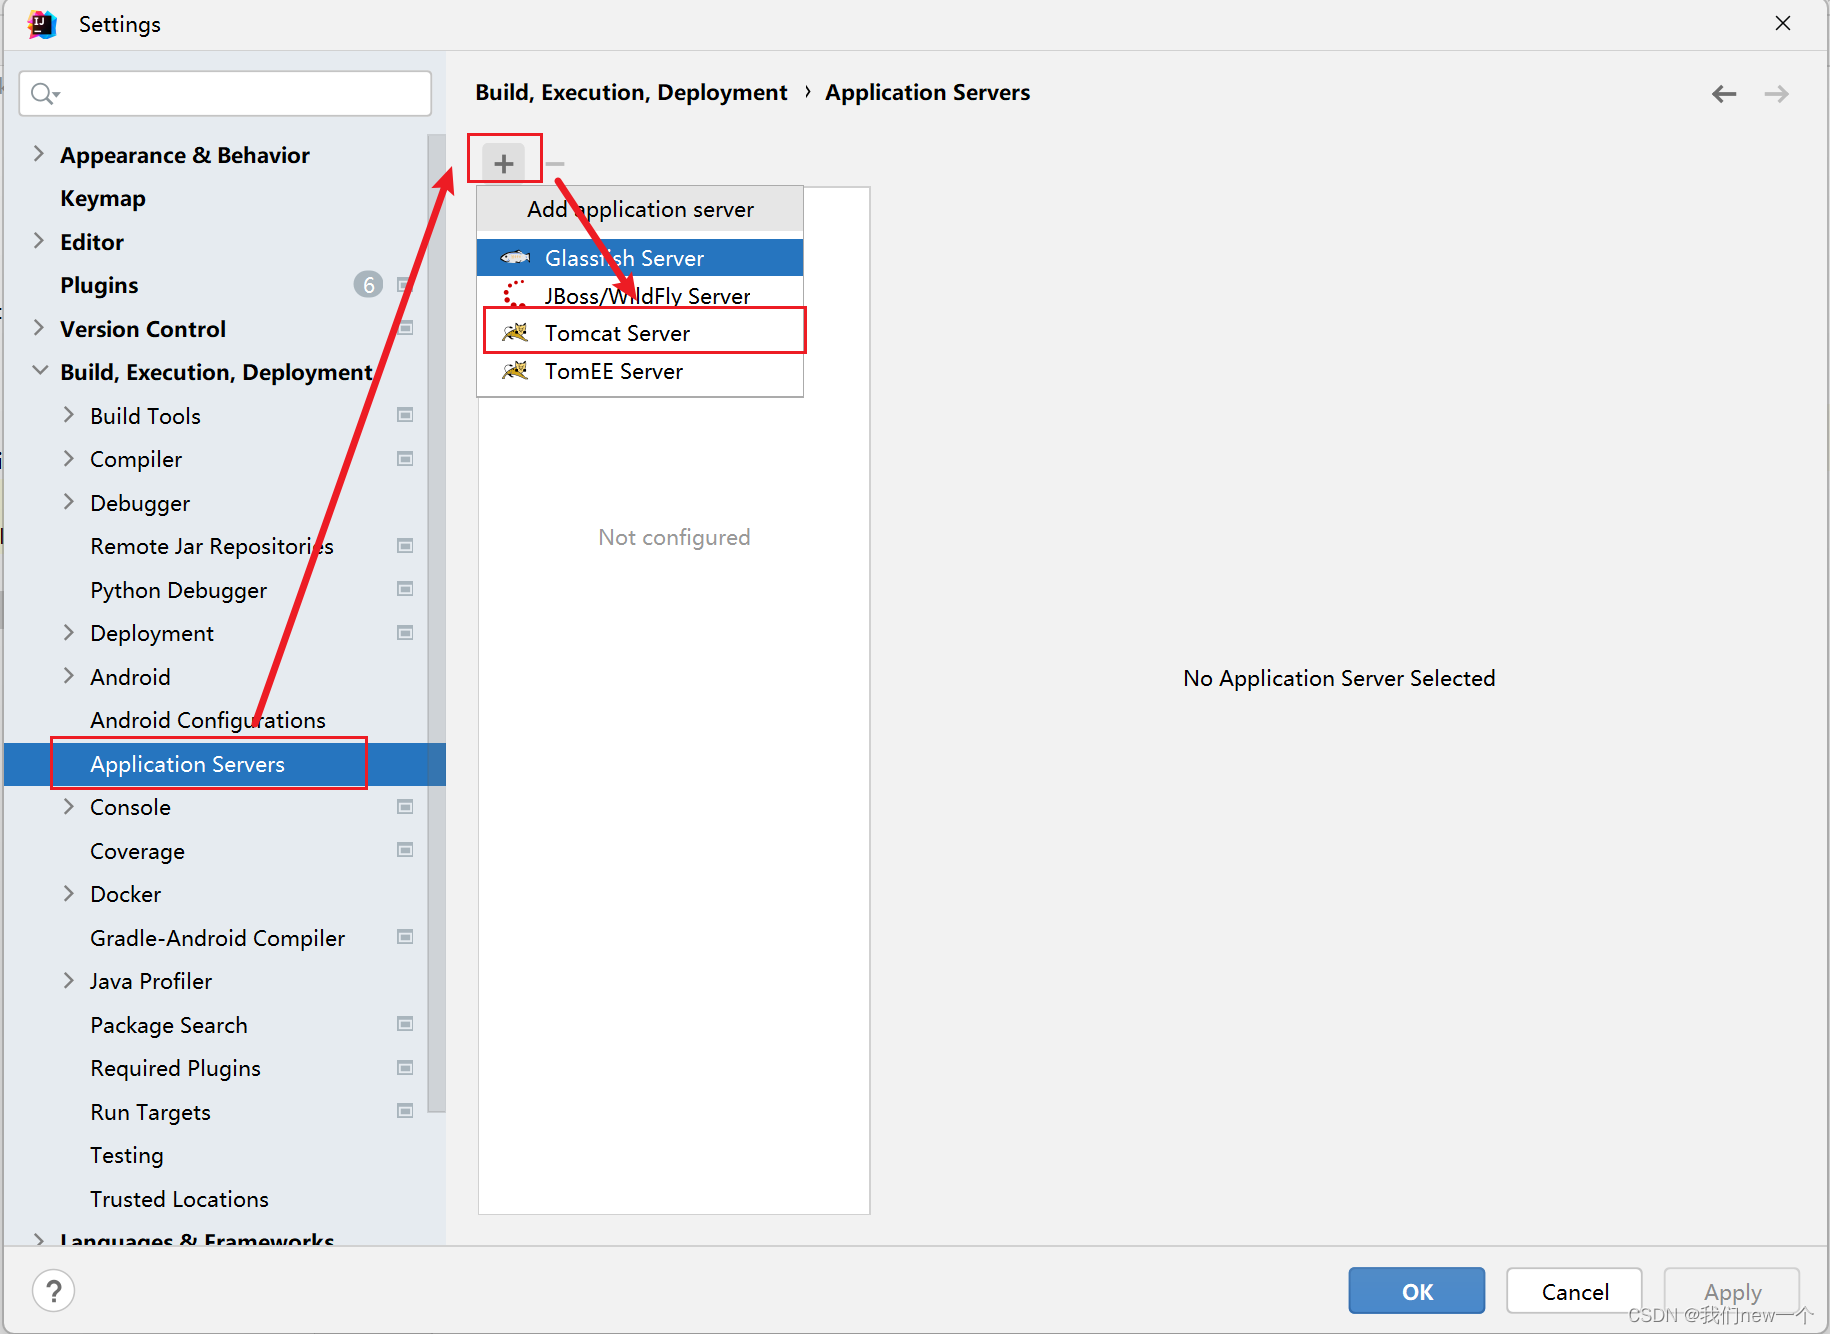Choose Tomcat Server from the popup
The height and width of the screenshot is (1334, 1830).
coord(640,333)
